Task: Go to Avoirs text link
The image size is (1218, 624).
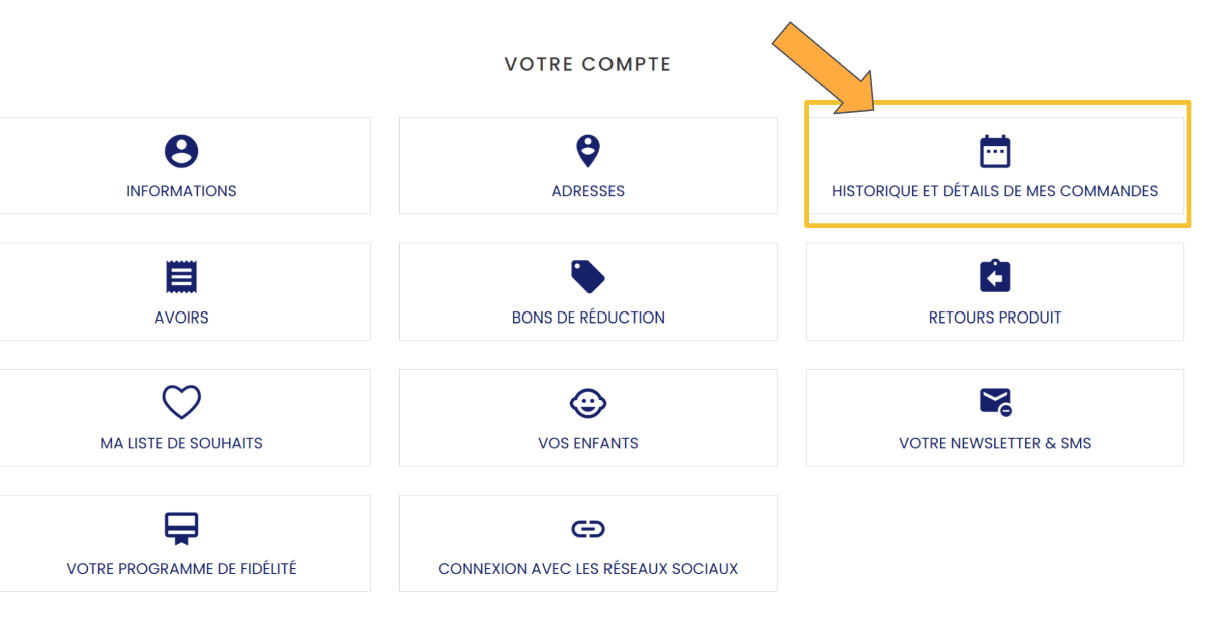Action: tap(181, 318)
